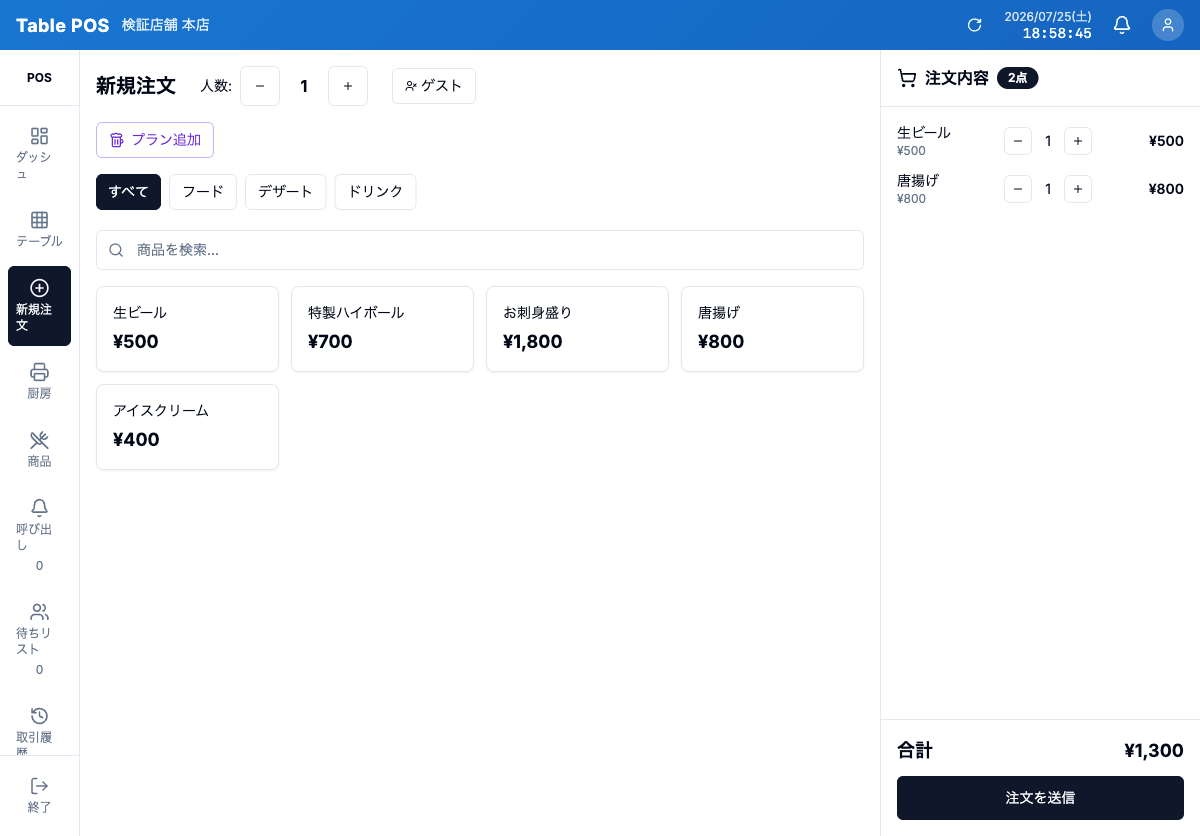Click the POS label atop sidebar
This screenshot has height=836, width=1200.
pyautogui.click(x=39, y=78)
